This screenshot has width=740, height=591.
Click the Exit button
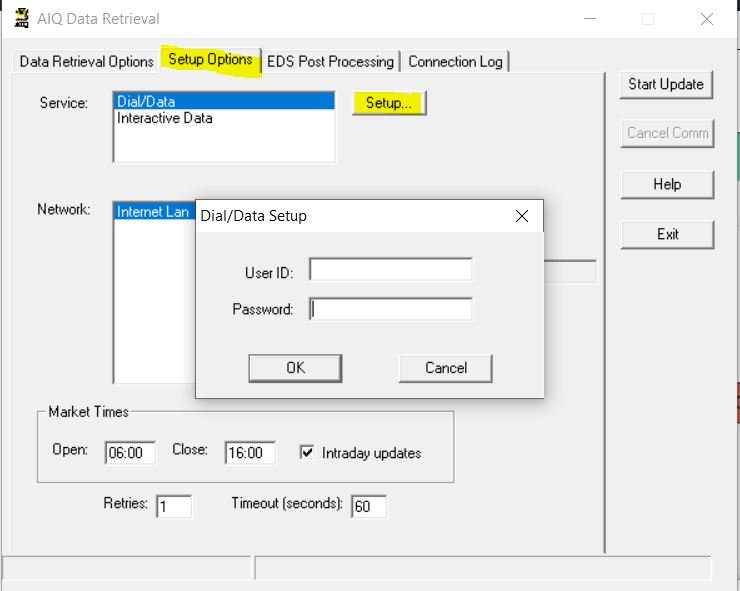point(667,234)
